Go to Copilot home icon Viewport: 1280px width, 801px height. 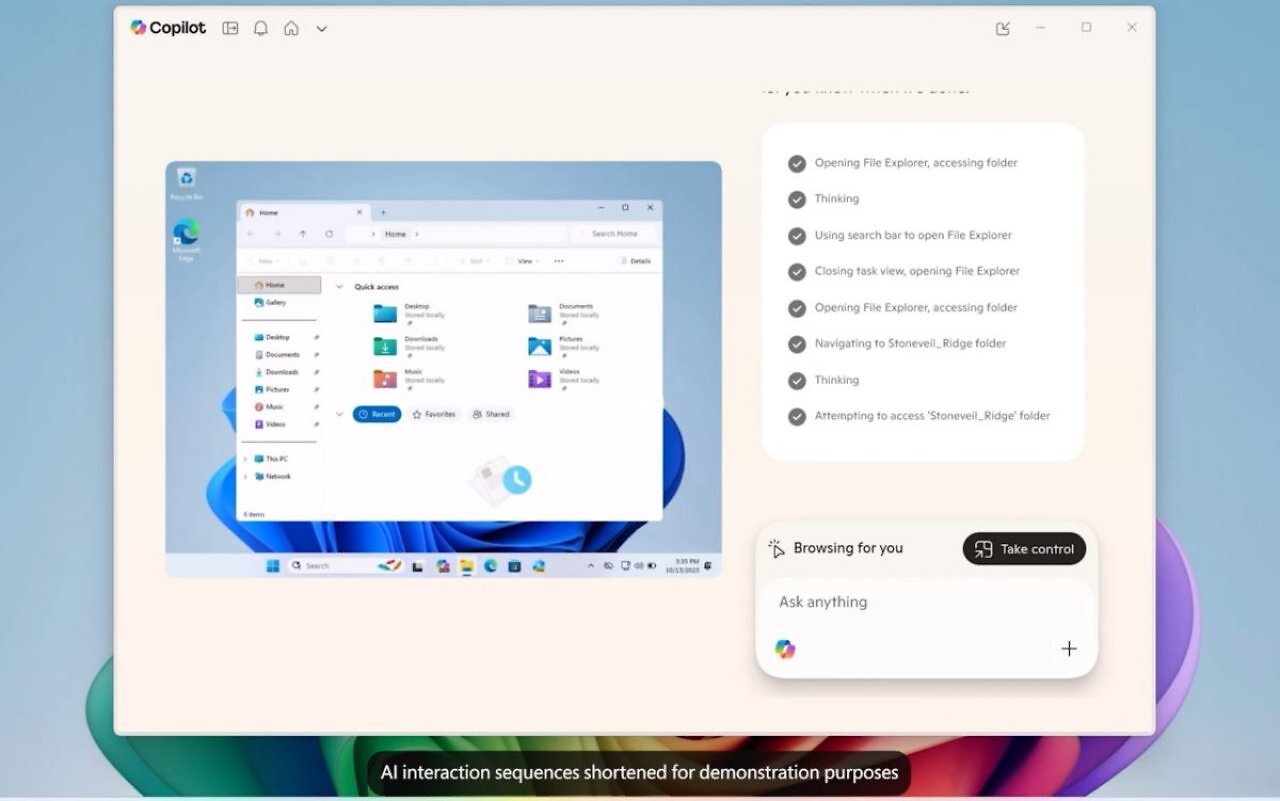pyautogui.click(x=291, y=28)
